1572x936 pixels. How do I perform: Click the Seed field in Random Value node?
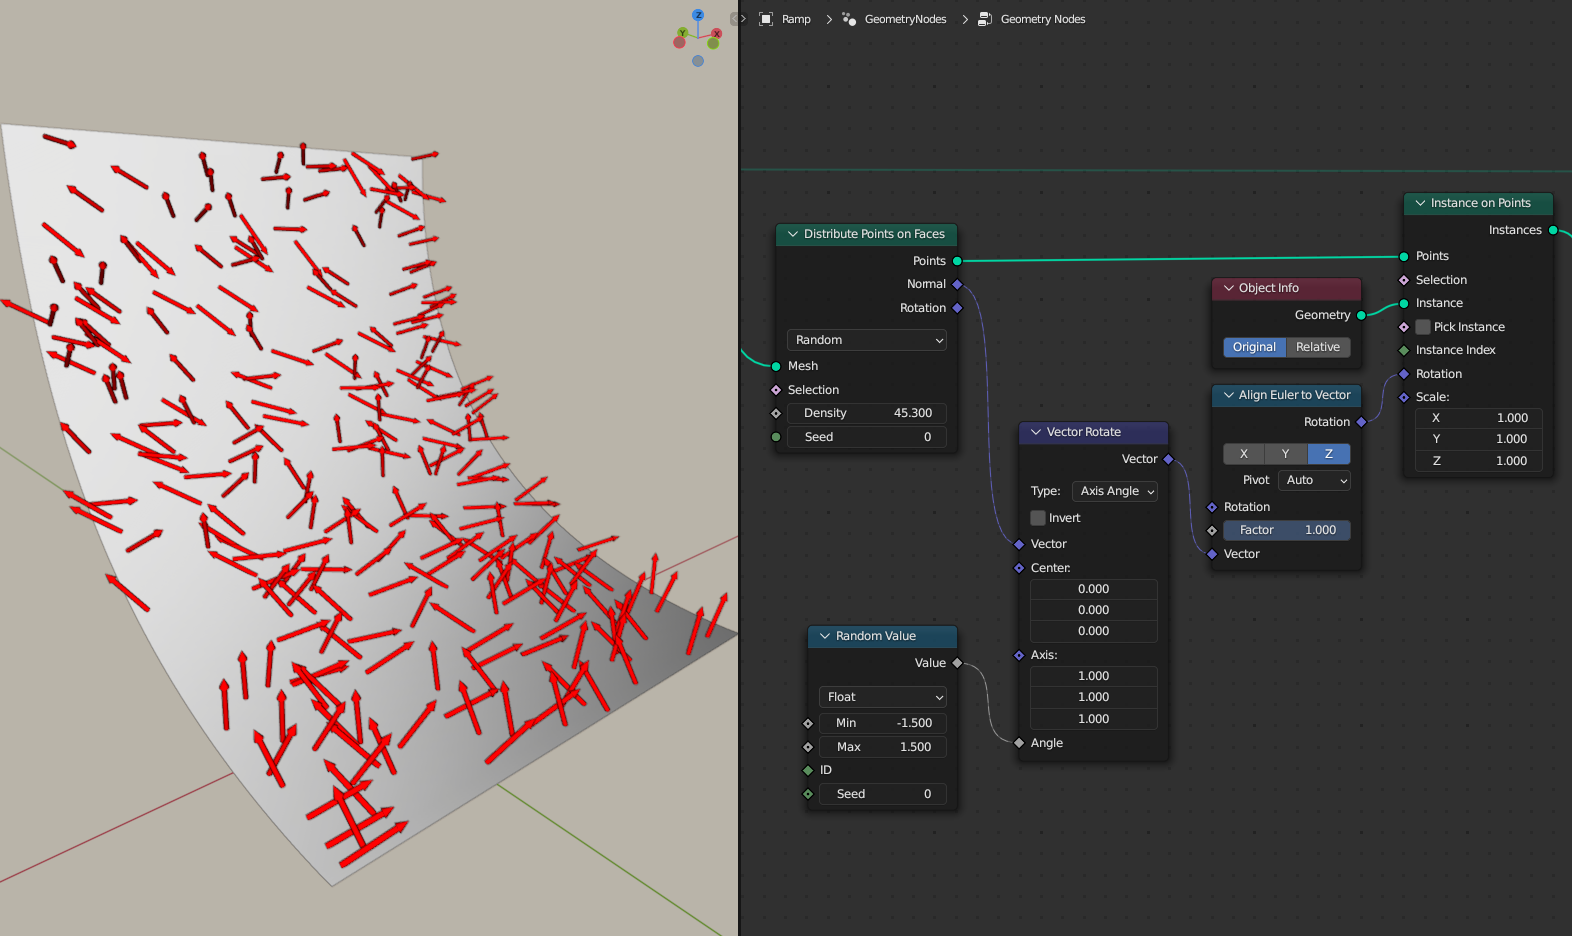pyautogui.click(x=882, y=794)
